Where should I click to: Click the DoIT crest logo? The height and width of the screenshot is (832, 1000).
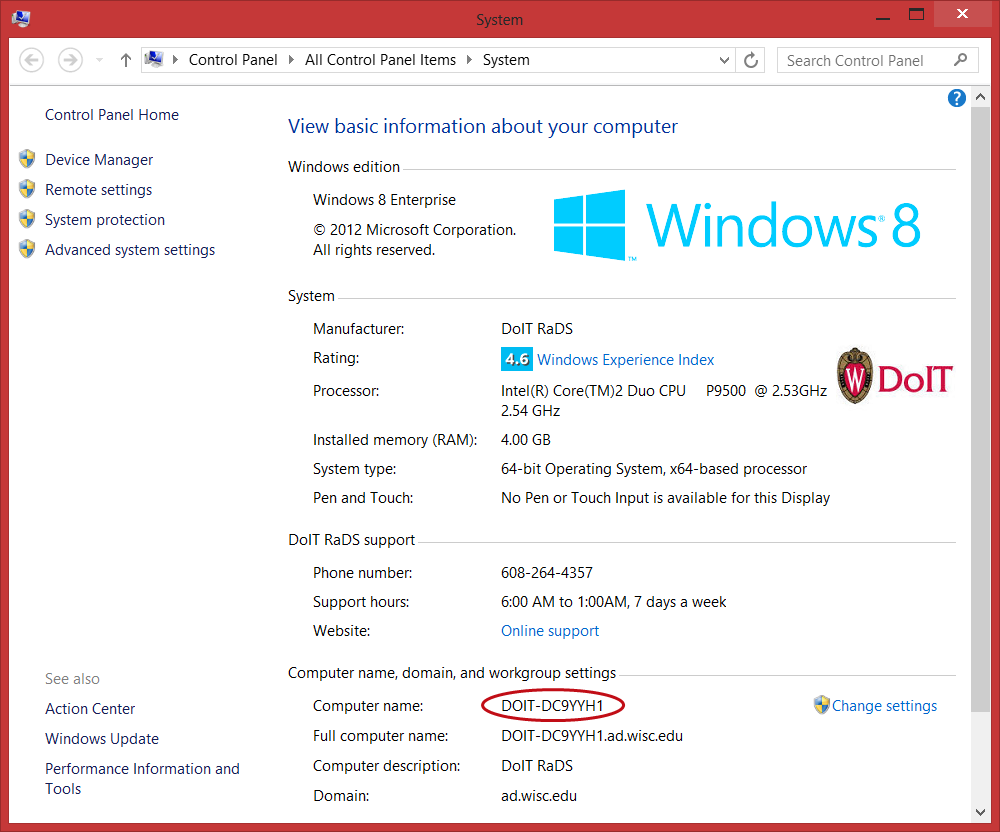[895, 377]
